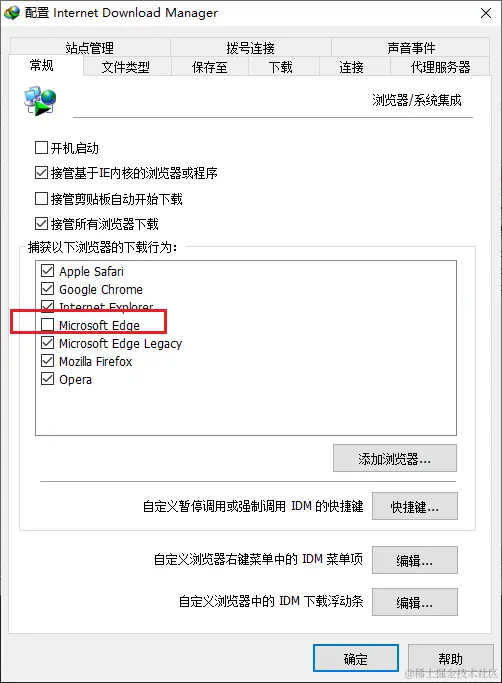
Task: Click the IDM globe icon in title bar
Action: (x=12, y=13)
